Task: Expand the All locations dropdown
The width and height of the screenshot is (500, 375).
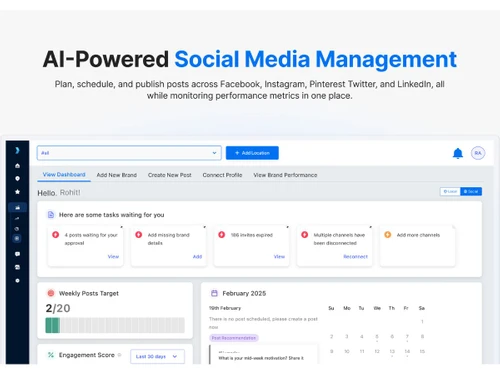Action: click(129, 153)
